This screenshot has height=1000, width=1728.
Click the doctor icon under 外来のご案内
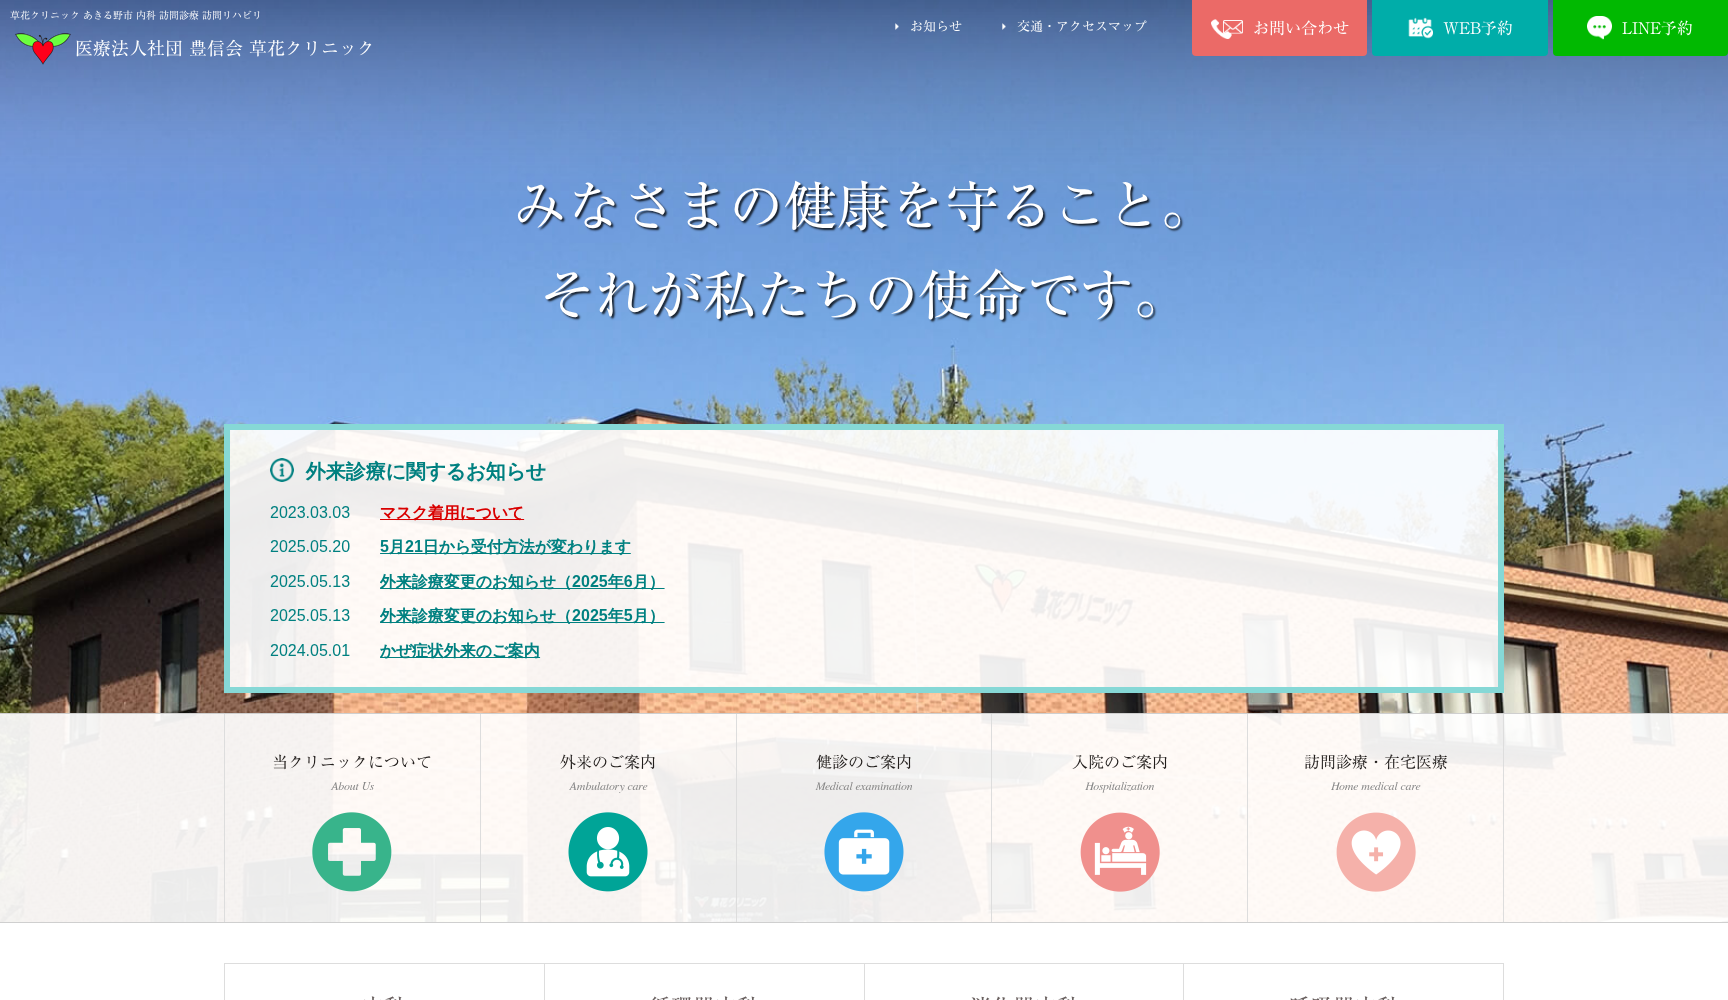click(608, 851)
